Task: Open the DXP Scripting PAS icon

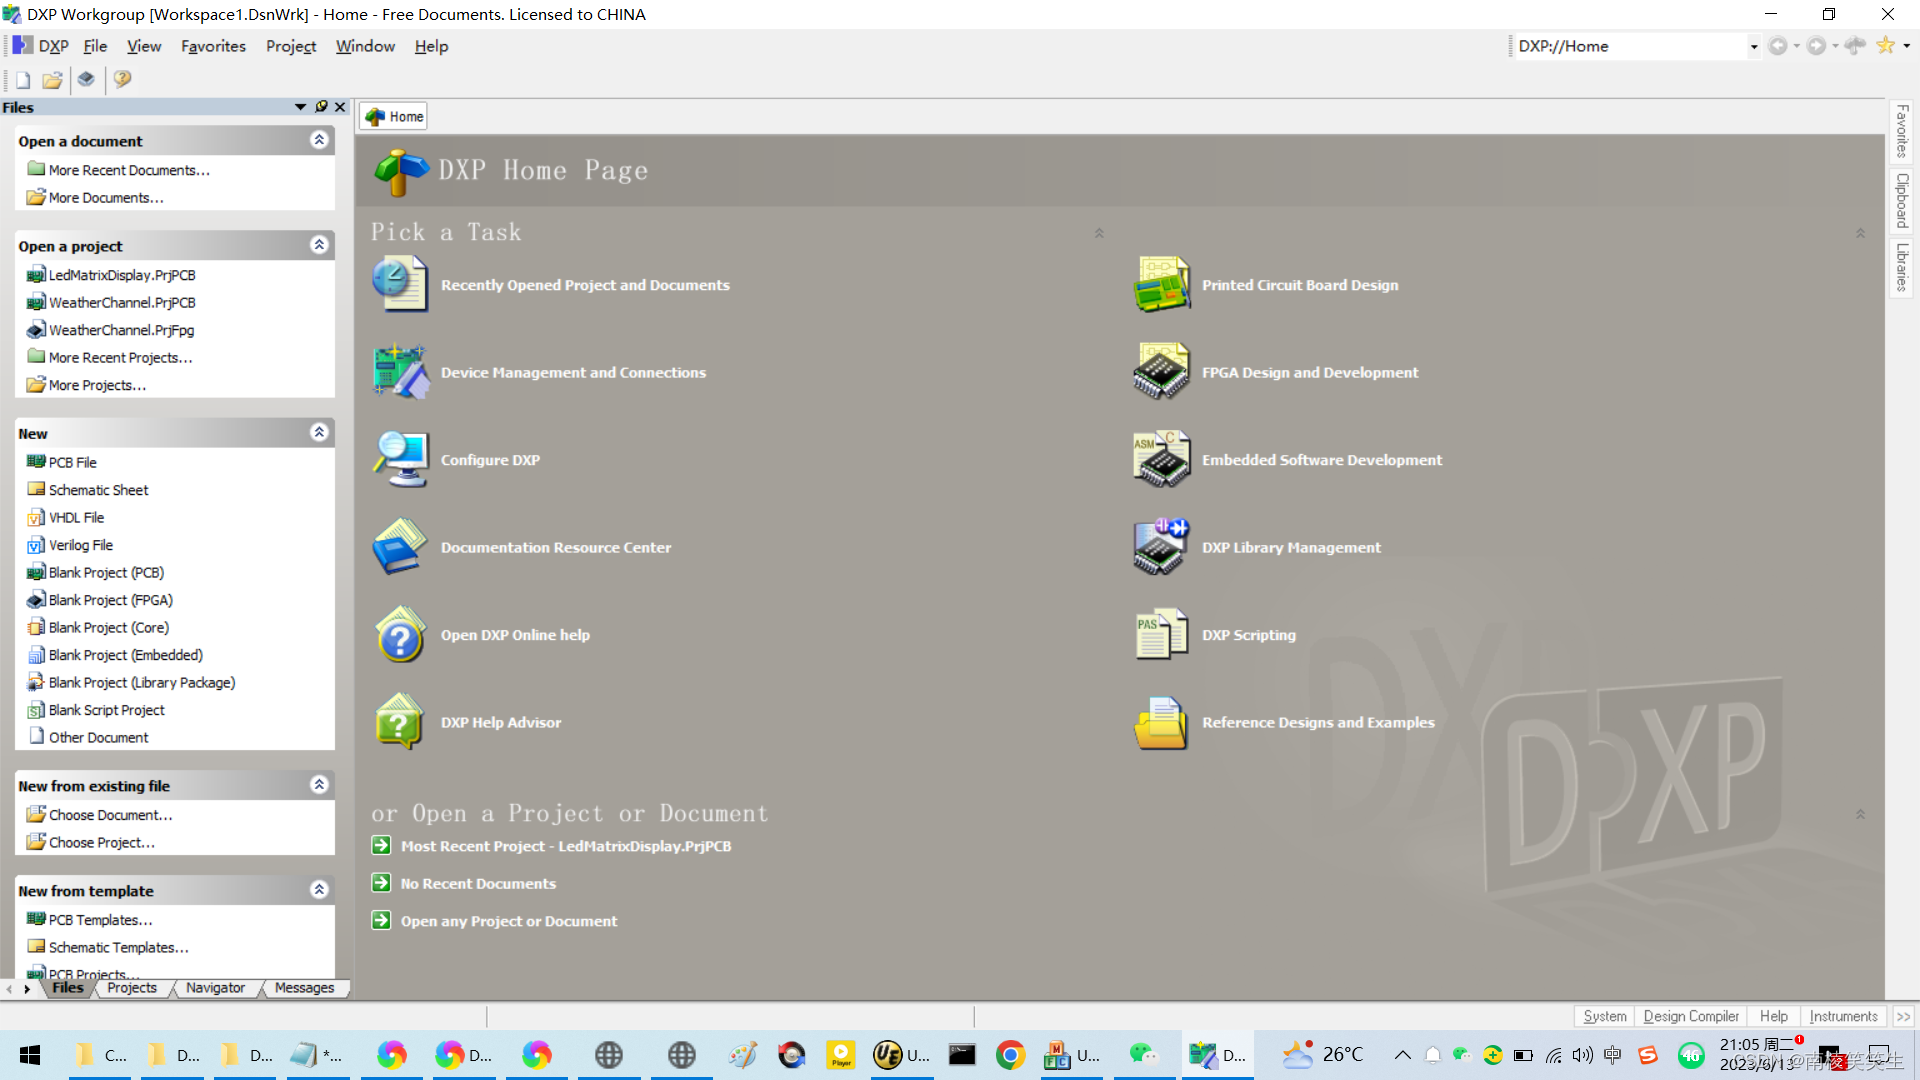Action: coord(1161,634)
